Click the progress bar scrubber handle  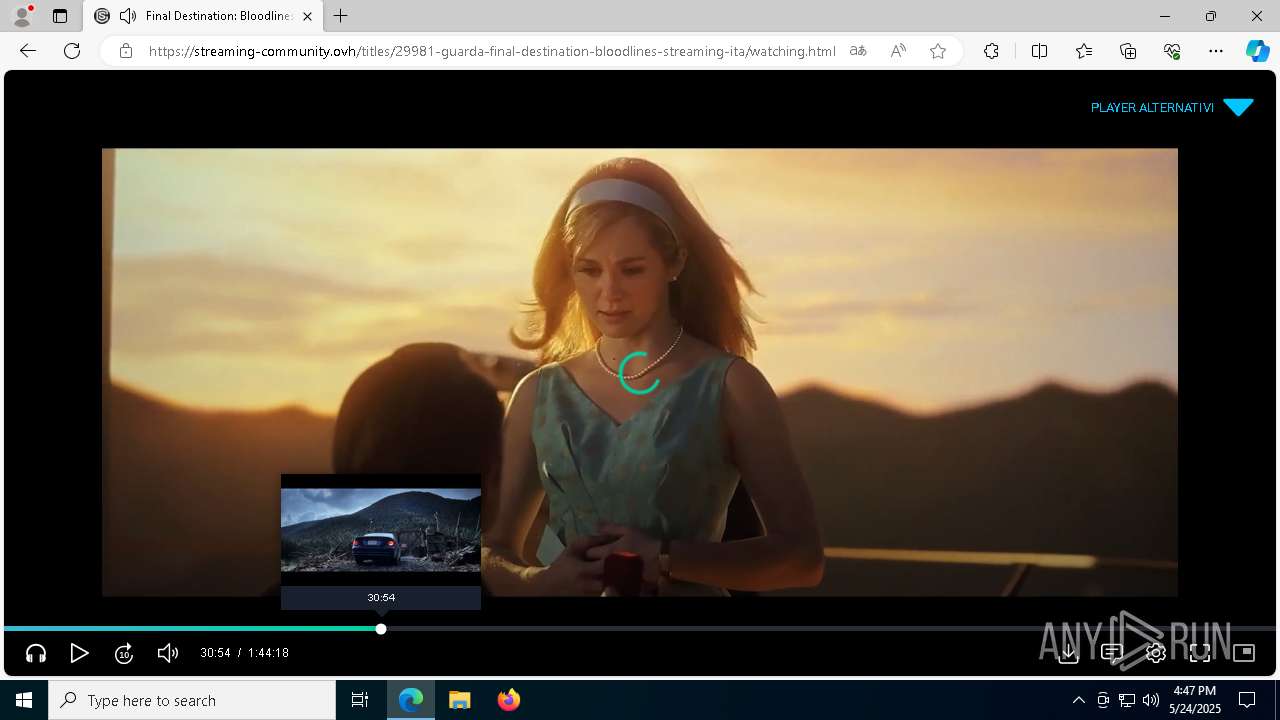click(381, 629)
